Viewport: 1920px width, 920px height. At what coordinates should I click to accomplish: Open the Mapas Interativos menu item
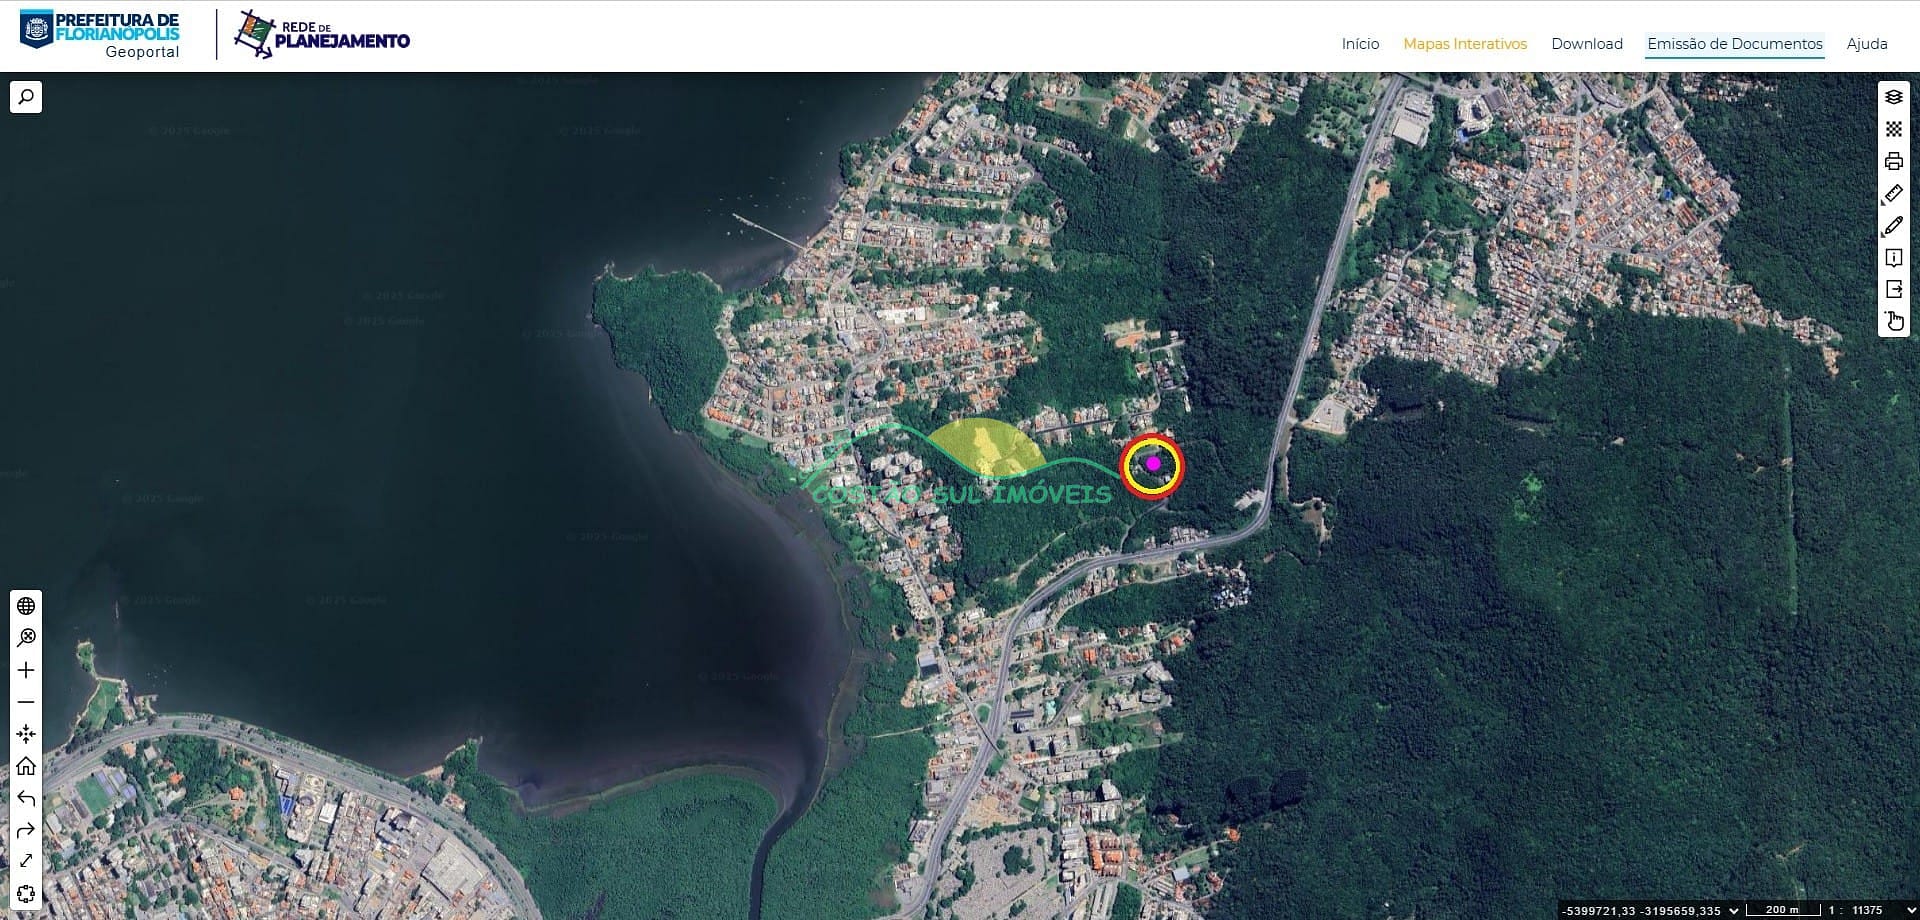(1465, 44)
